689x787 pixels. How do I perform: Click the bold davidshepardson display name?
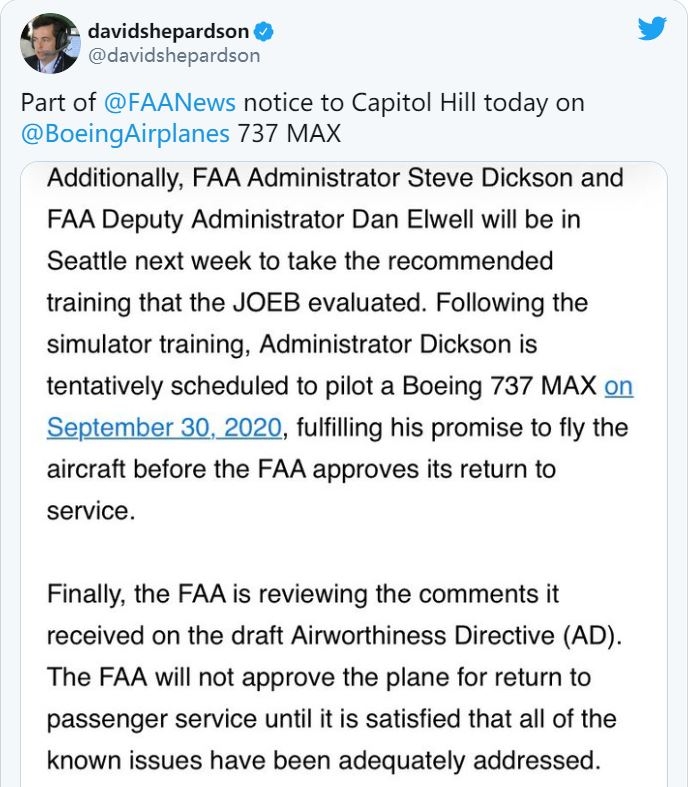click(x=173, y=32)
